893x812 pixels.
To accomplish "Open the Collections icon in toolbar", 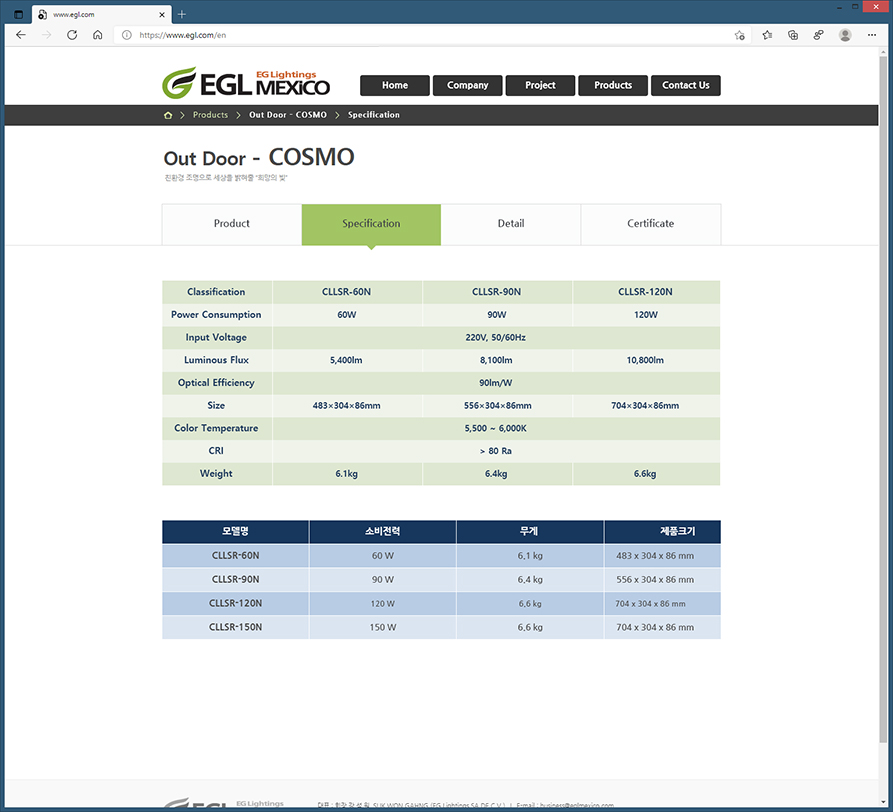I will click(793, 34).
